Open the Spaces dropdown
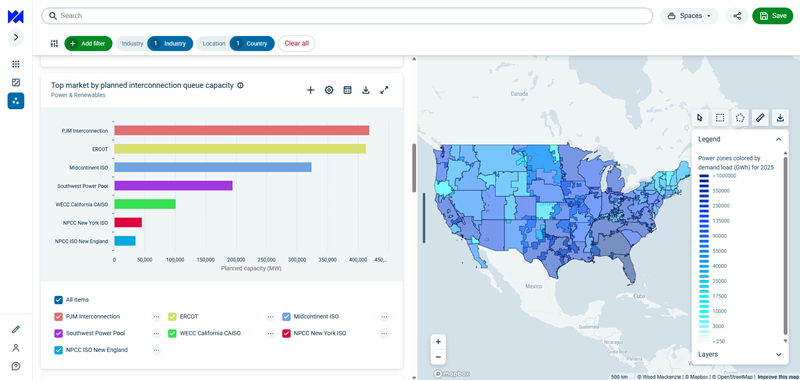This screenshot has width=800, height=380. pos(689,16)
